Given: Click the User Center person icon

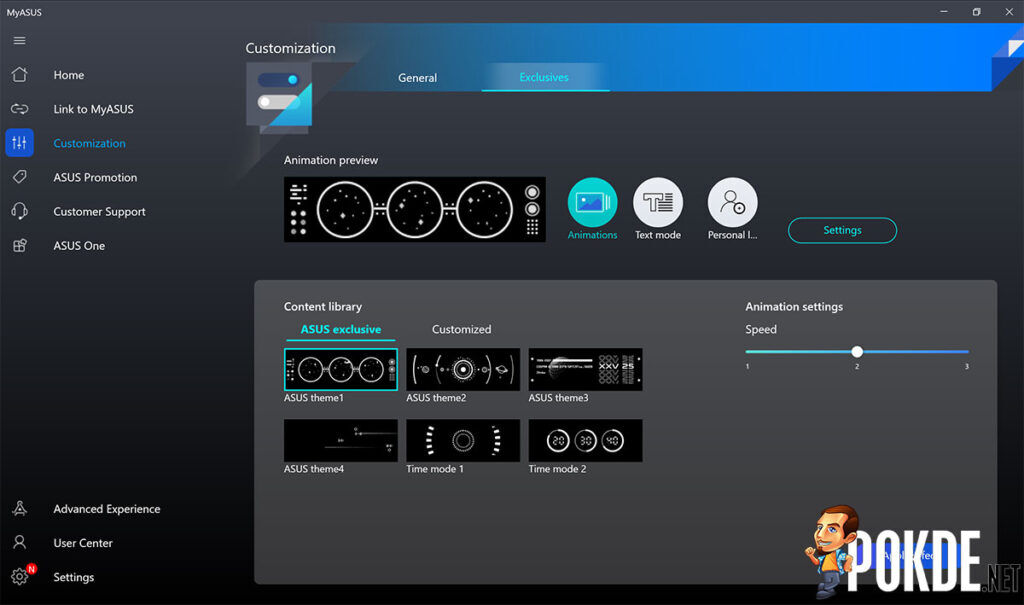Looking at the screenshot, I should [x=20, y=542].
